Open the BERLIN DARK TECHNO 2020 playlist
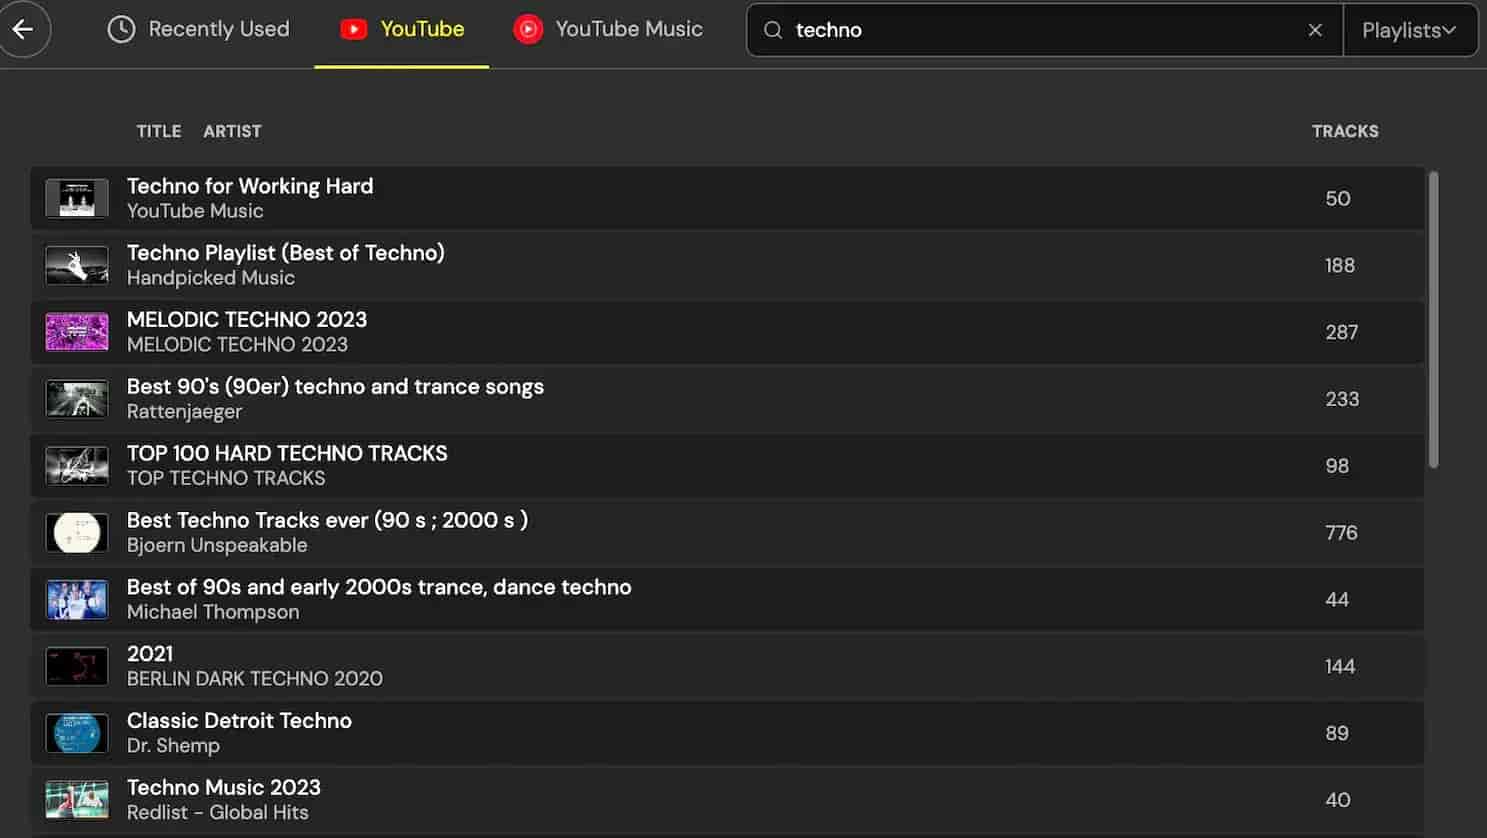Viewport: 1487px width, 838px height. point(254,666)
